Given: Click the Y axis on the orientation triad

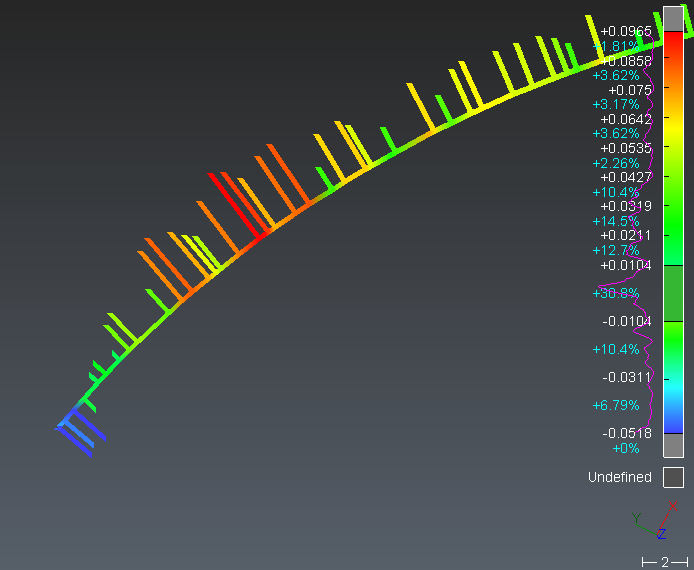Looking at the screenshot, I should point(637,518).
